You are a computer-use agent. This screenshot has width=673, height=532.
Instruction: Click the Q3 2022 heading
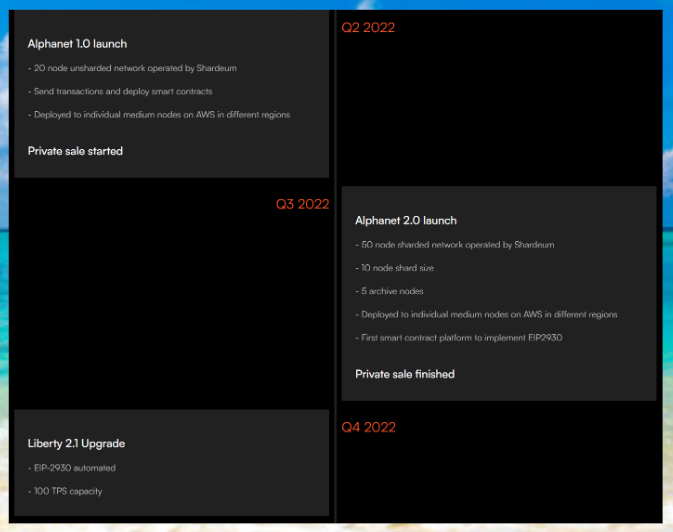[x=303, y=204]
